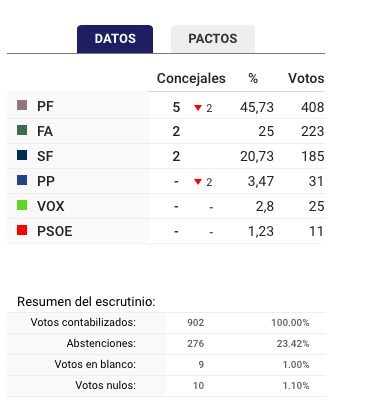Click the VOX party name
The height and width of the screenshot is (410, 366).
[x=51, y=206]
